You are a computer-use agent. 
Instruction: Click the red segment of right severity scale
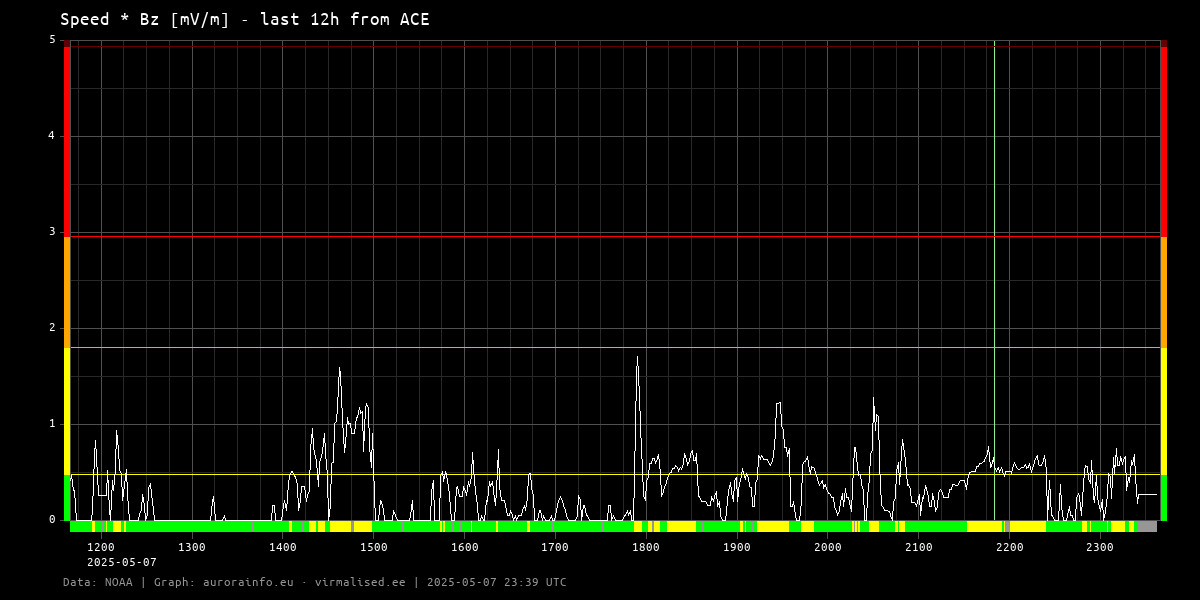click(x=1163, y=142)
